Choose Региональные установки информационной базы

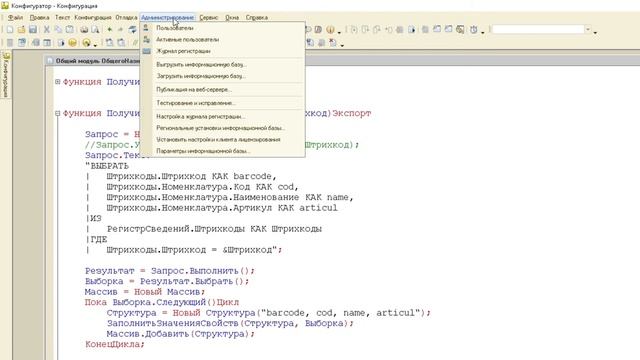coord(222,128)
